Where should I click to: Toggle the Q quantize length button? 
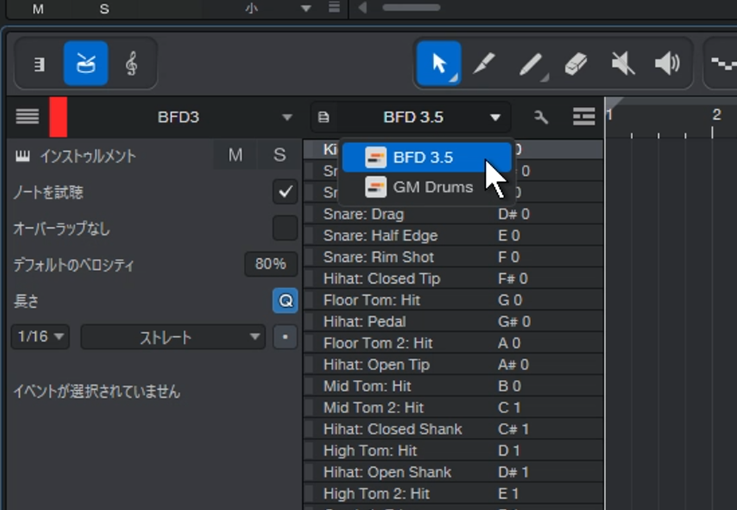click(285, 300)
